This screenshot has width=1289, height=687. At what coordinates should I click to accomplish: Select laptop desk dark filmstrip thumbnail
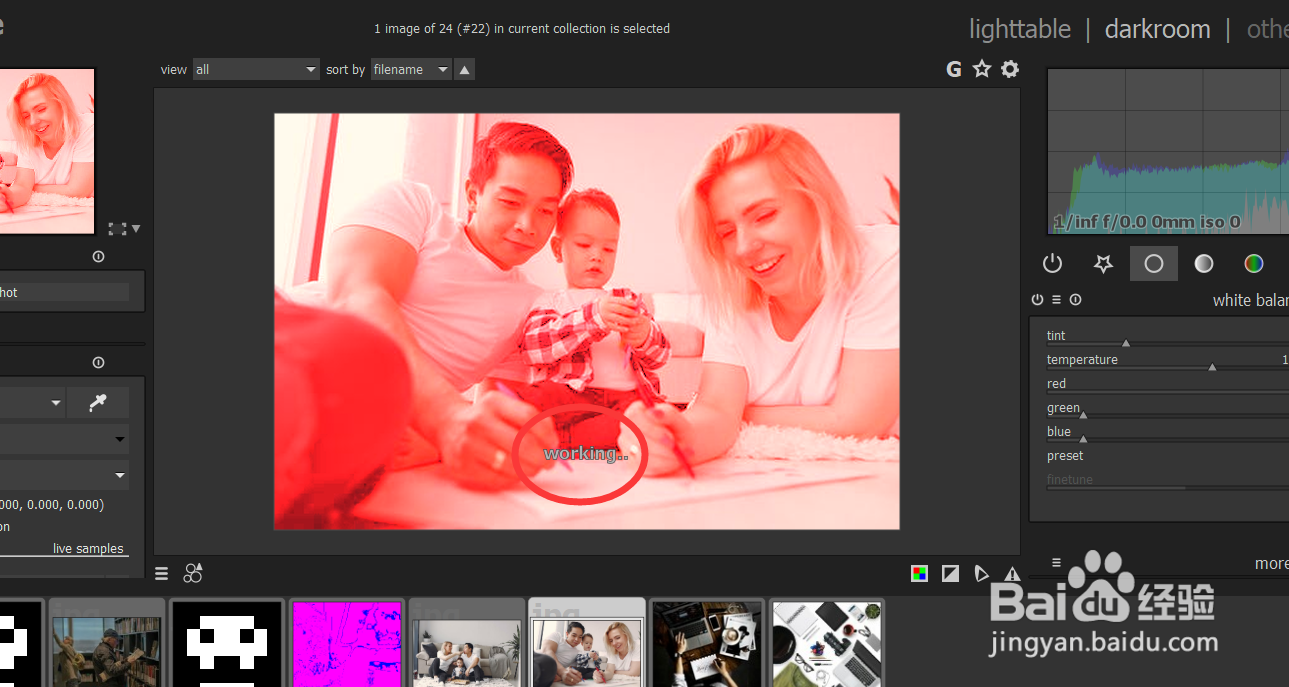point(707,643)
